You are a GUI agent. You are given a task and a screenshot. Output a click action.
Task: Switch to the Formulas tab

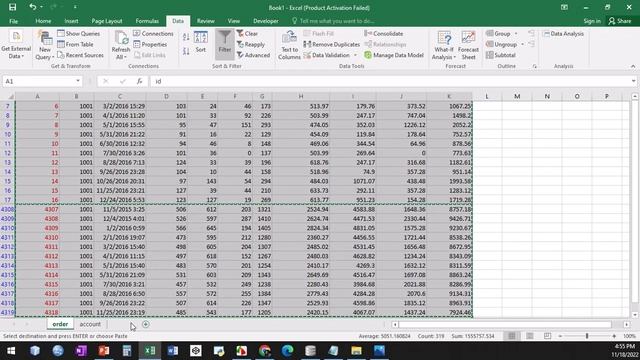point(147,21)
